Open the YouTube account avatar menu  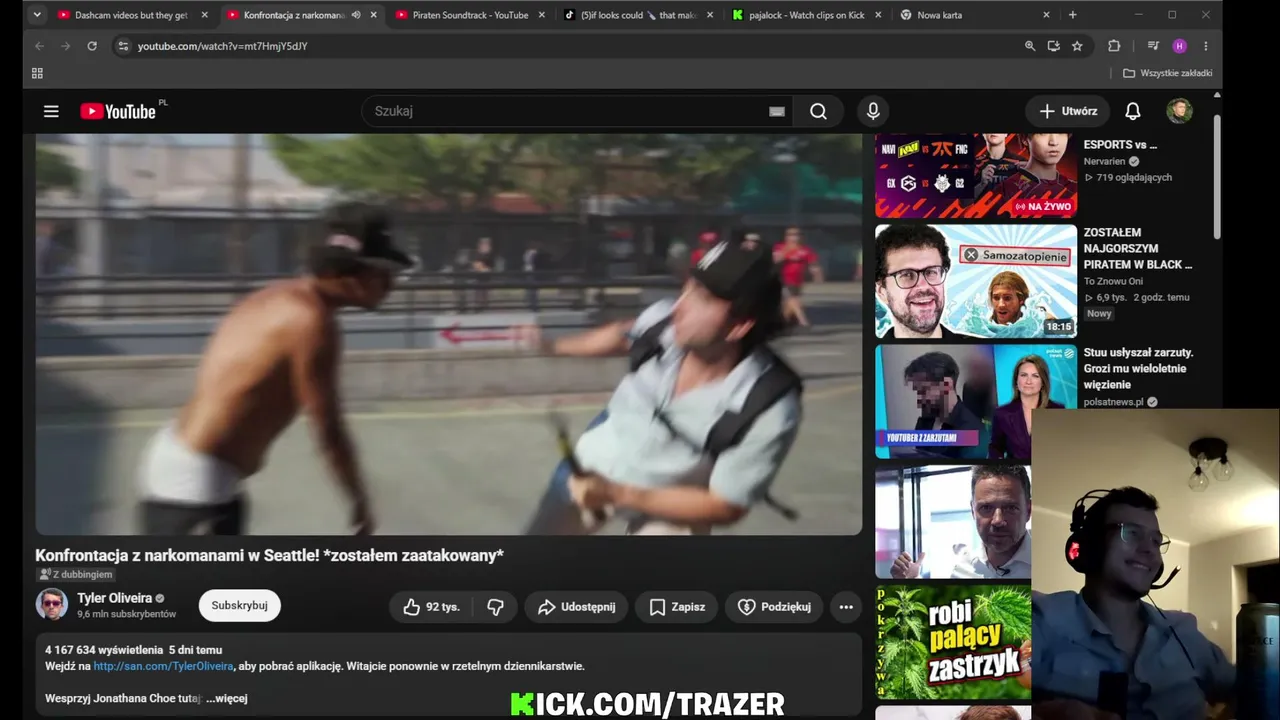[x=1179, y=111]
